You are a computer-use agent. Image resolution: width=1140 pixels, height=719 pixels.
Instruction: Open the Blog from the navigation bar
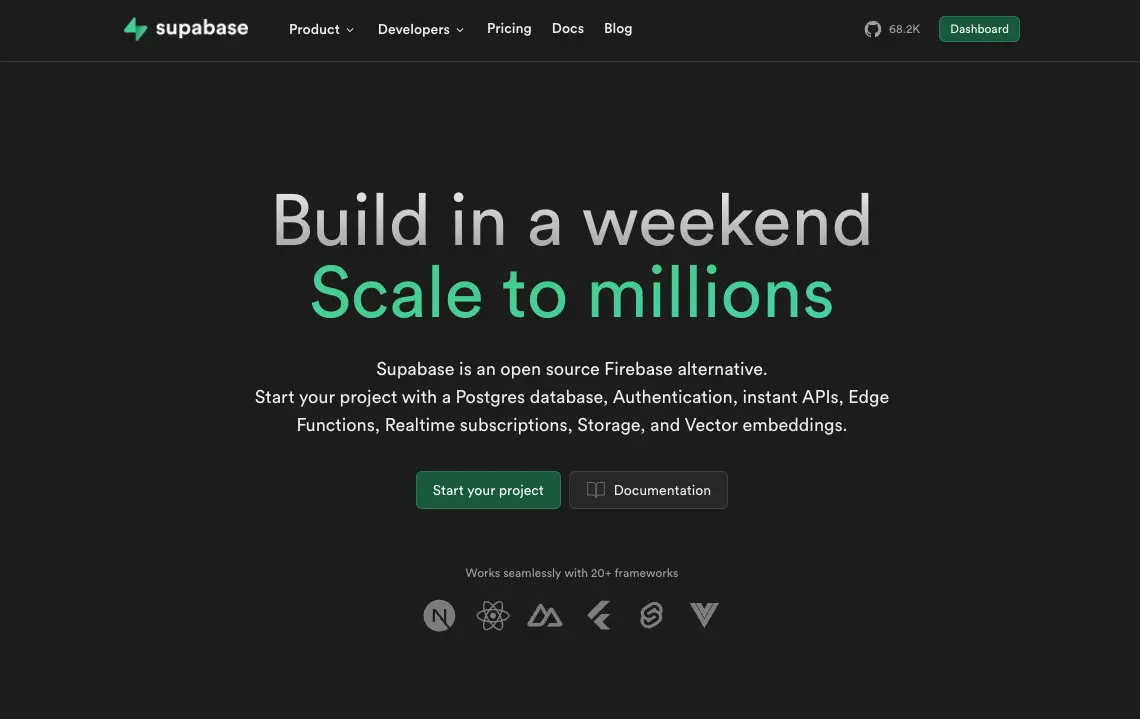[x=618, y=28]
